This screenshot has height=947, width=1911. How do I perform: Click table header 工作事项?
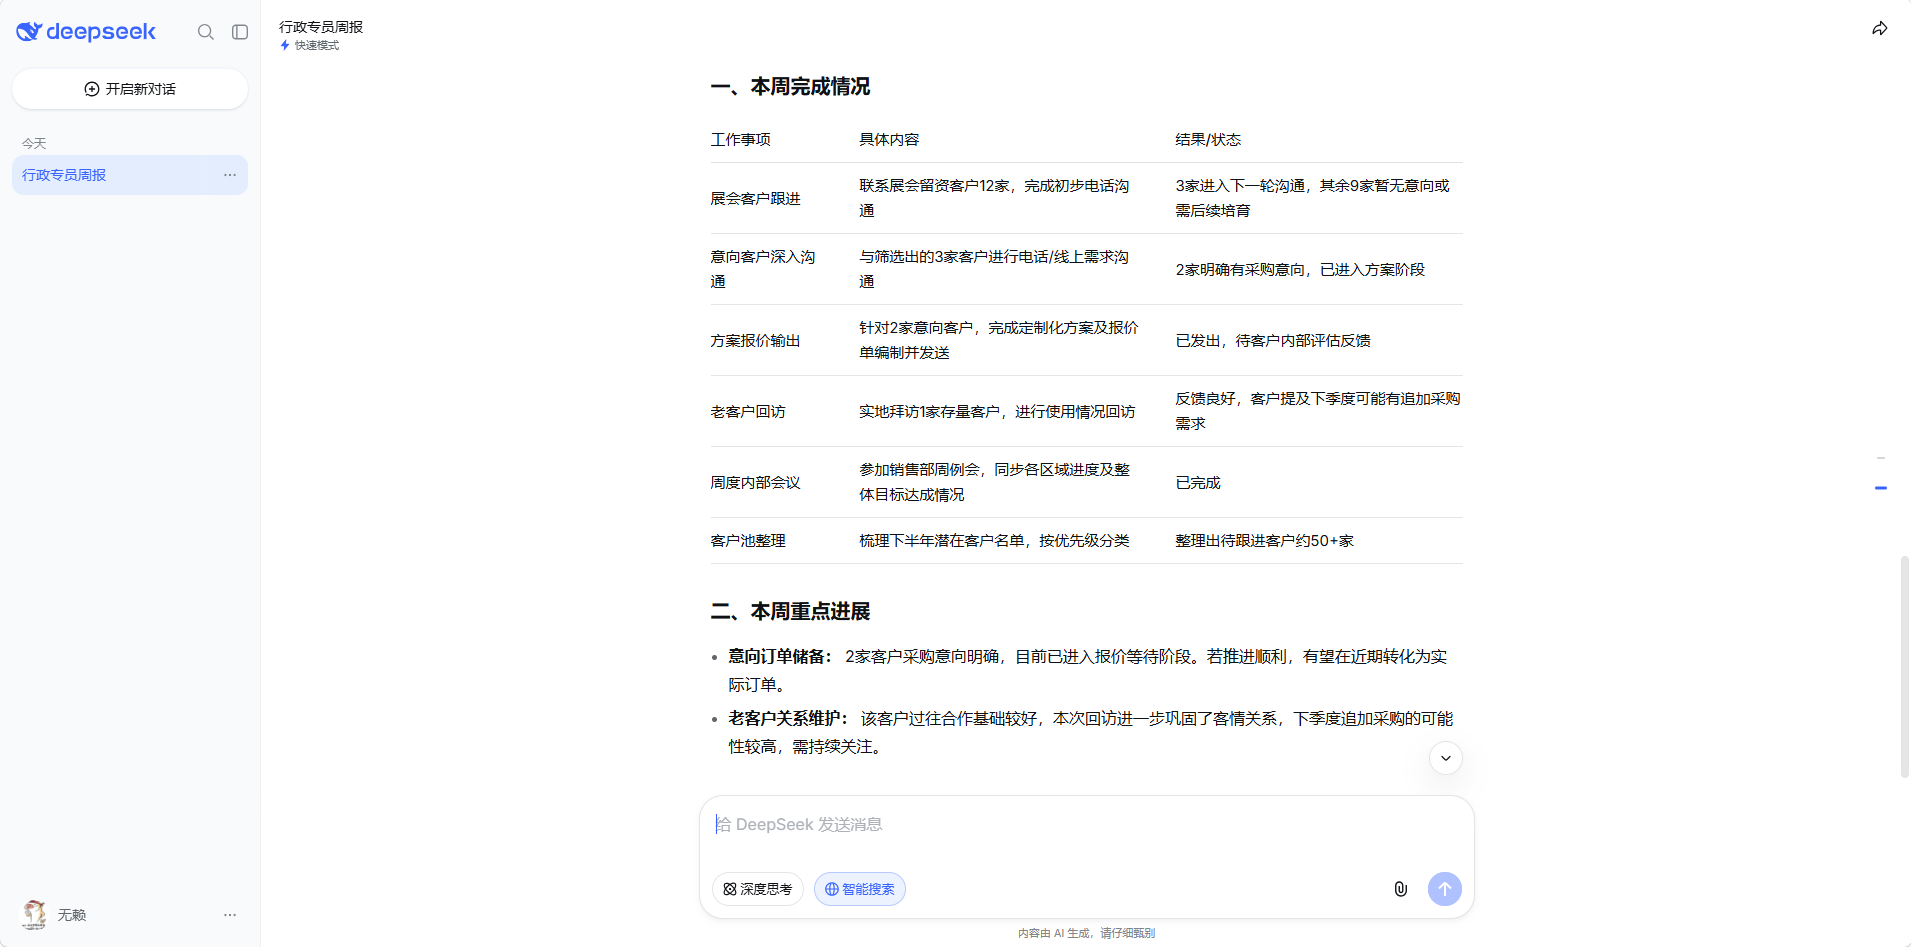pos(741,140)
